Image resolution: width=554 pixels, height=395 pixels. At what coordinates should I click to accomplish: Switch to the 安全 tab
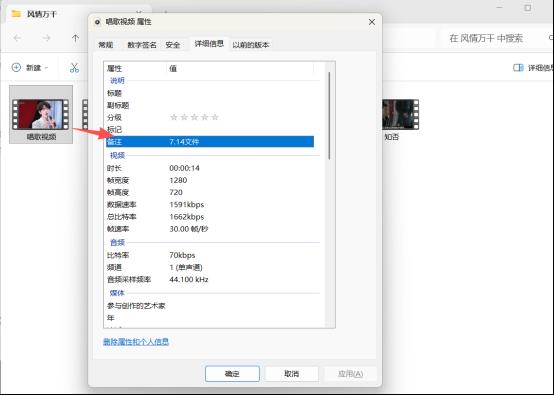coord(173,45)
